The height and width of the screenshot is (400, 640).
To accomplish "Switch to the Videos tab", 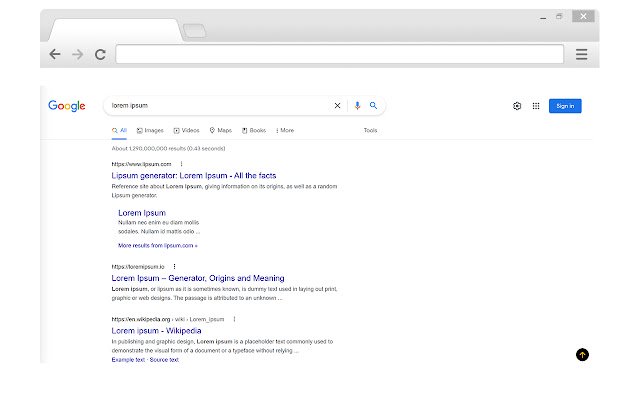I will (186, 131).
